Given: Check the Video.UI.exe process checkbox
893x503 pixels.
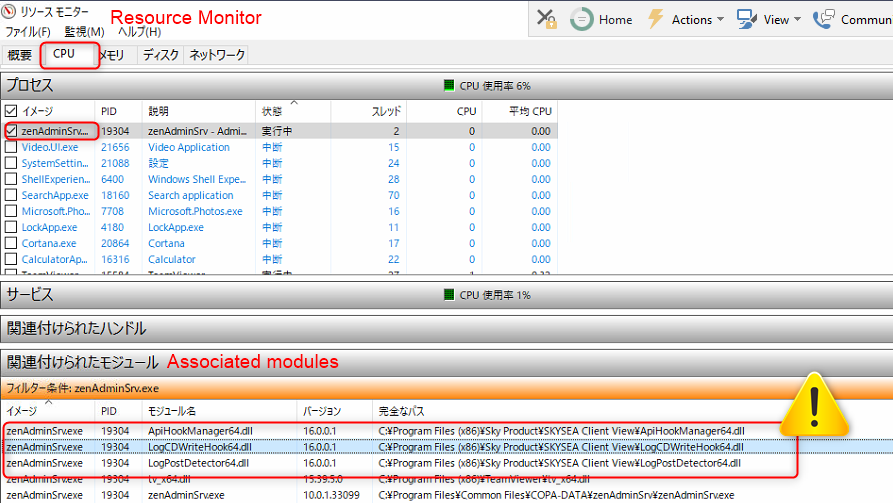Looking at the screenshot, I should point(11,147).
